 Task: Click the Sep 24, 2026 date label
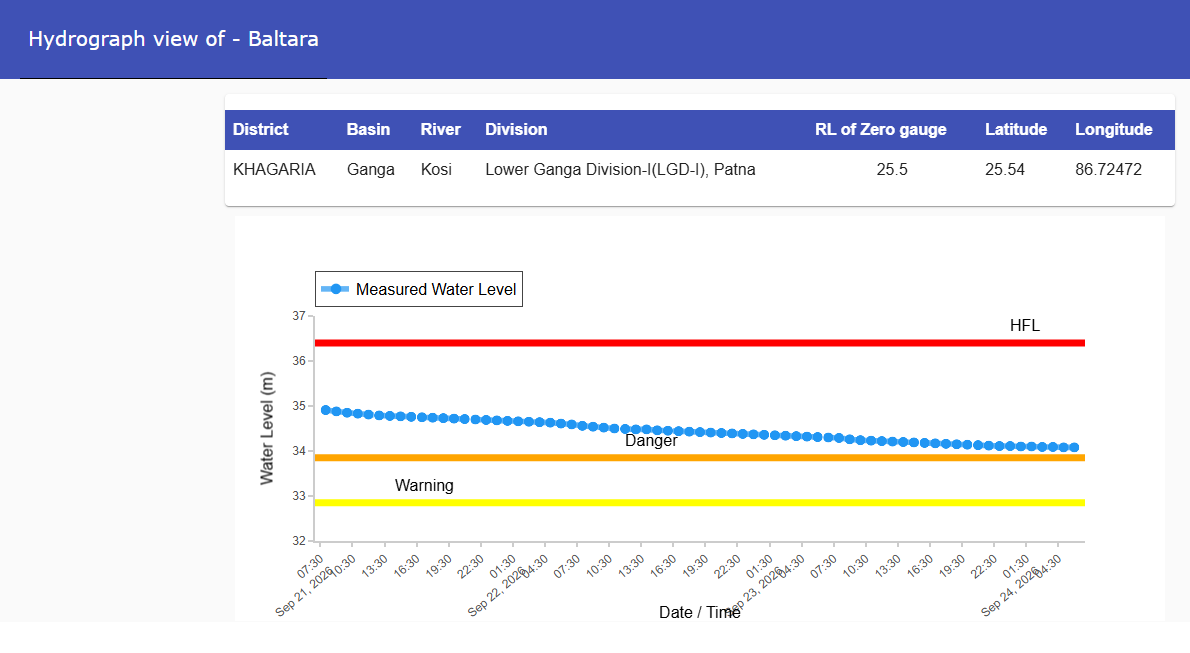point(1010,591)
